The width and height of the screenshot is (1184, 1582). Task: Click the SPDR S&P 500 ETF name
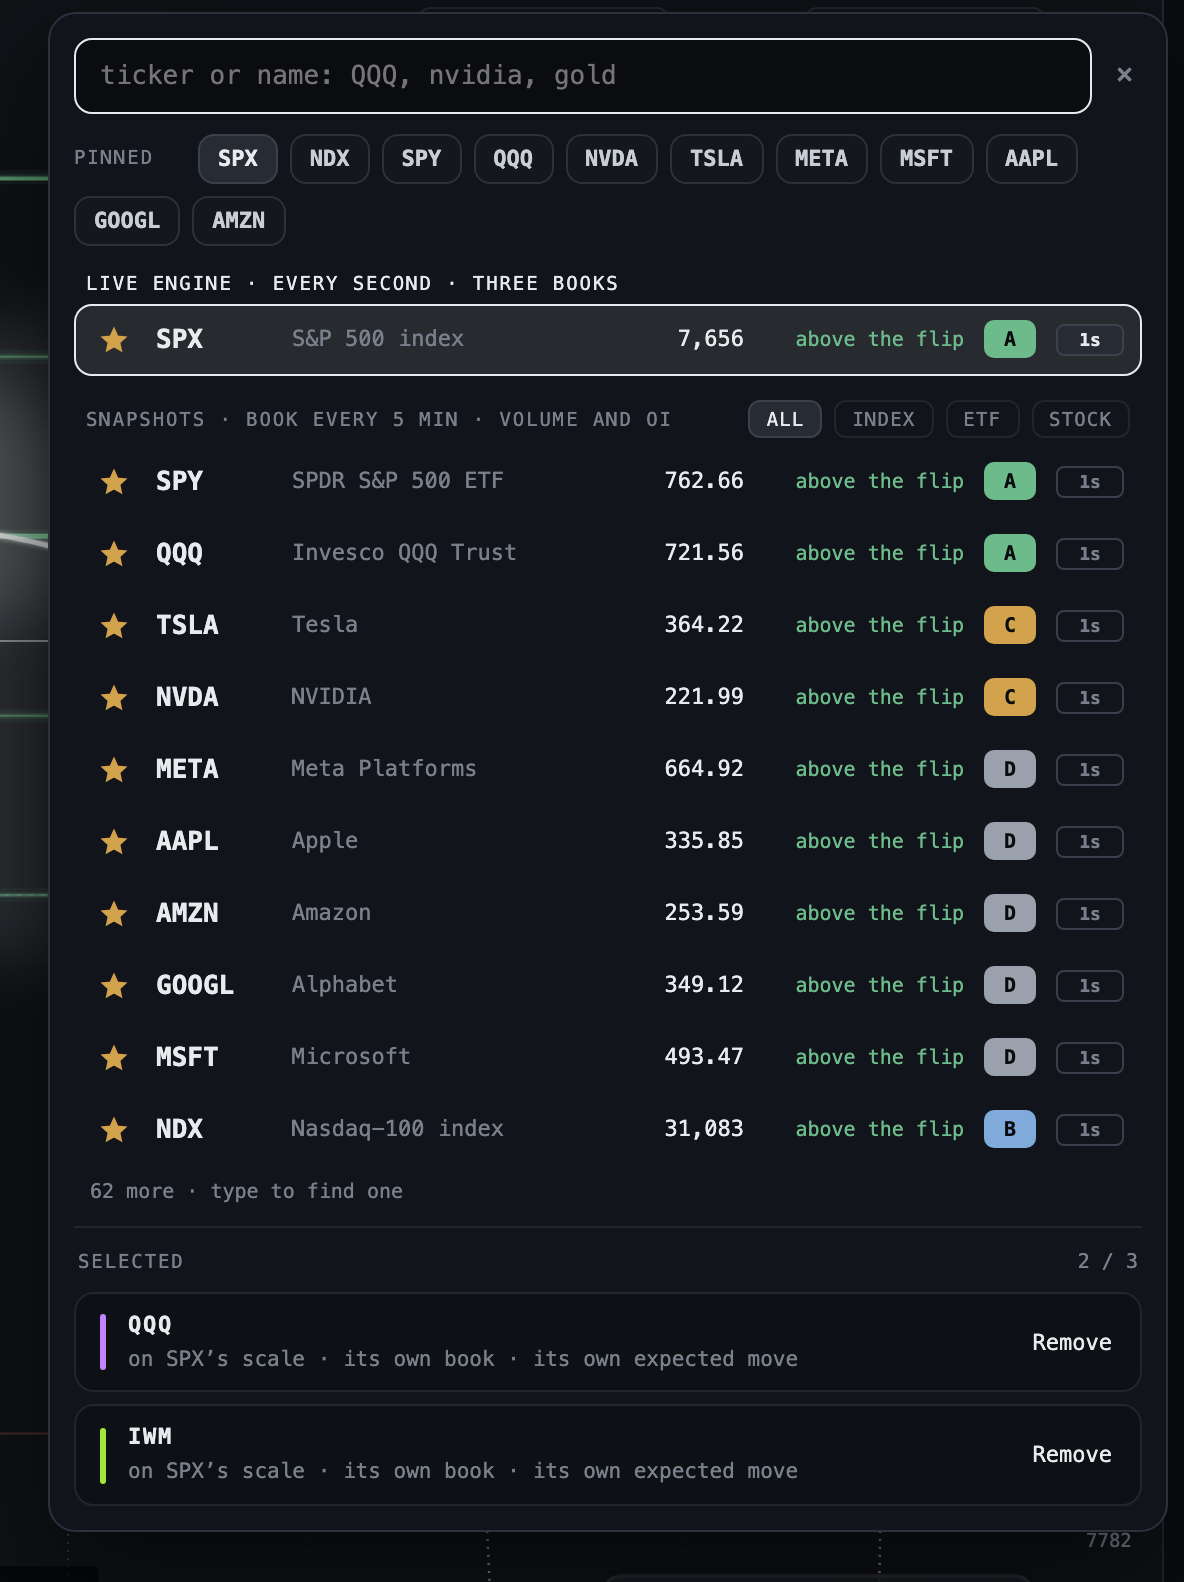(398, 481)
